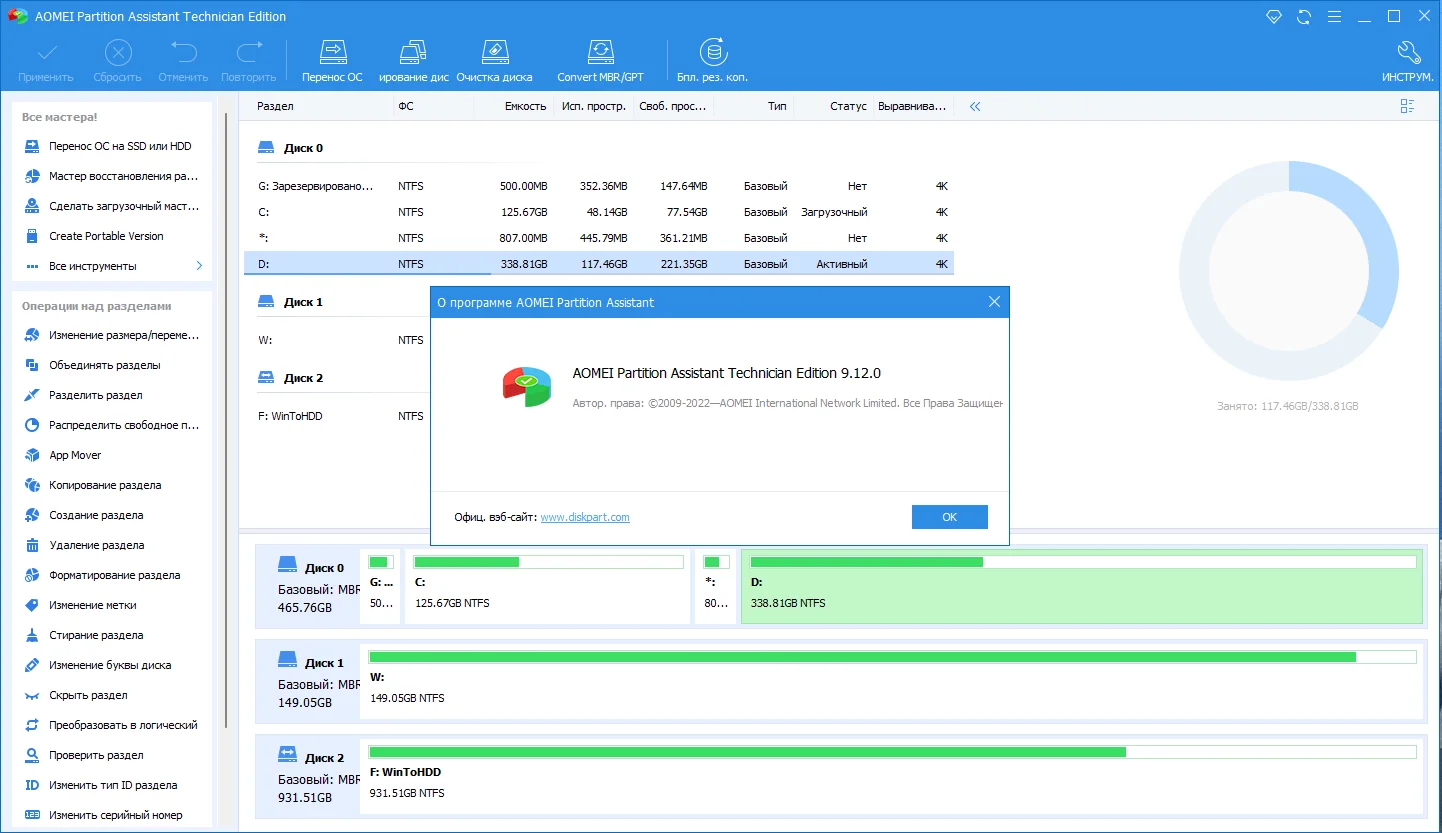Open App Mover from sidebar
This screenshot has height=833, width=1442.
pyautogui.click(x=112, y=455)
